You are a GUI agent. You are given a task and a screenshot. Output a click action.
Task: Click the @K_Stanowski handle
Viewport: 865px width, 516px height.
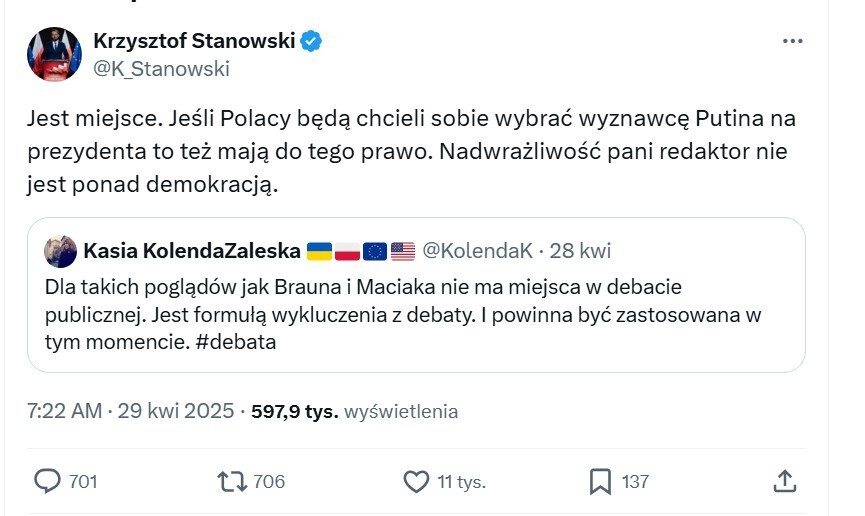pos(161,68)
